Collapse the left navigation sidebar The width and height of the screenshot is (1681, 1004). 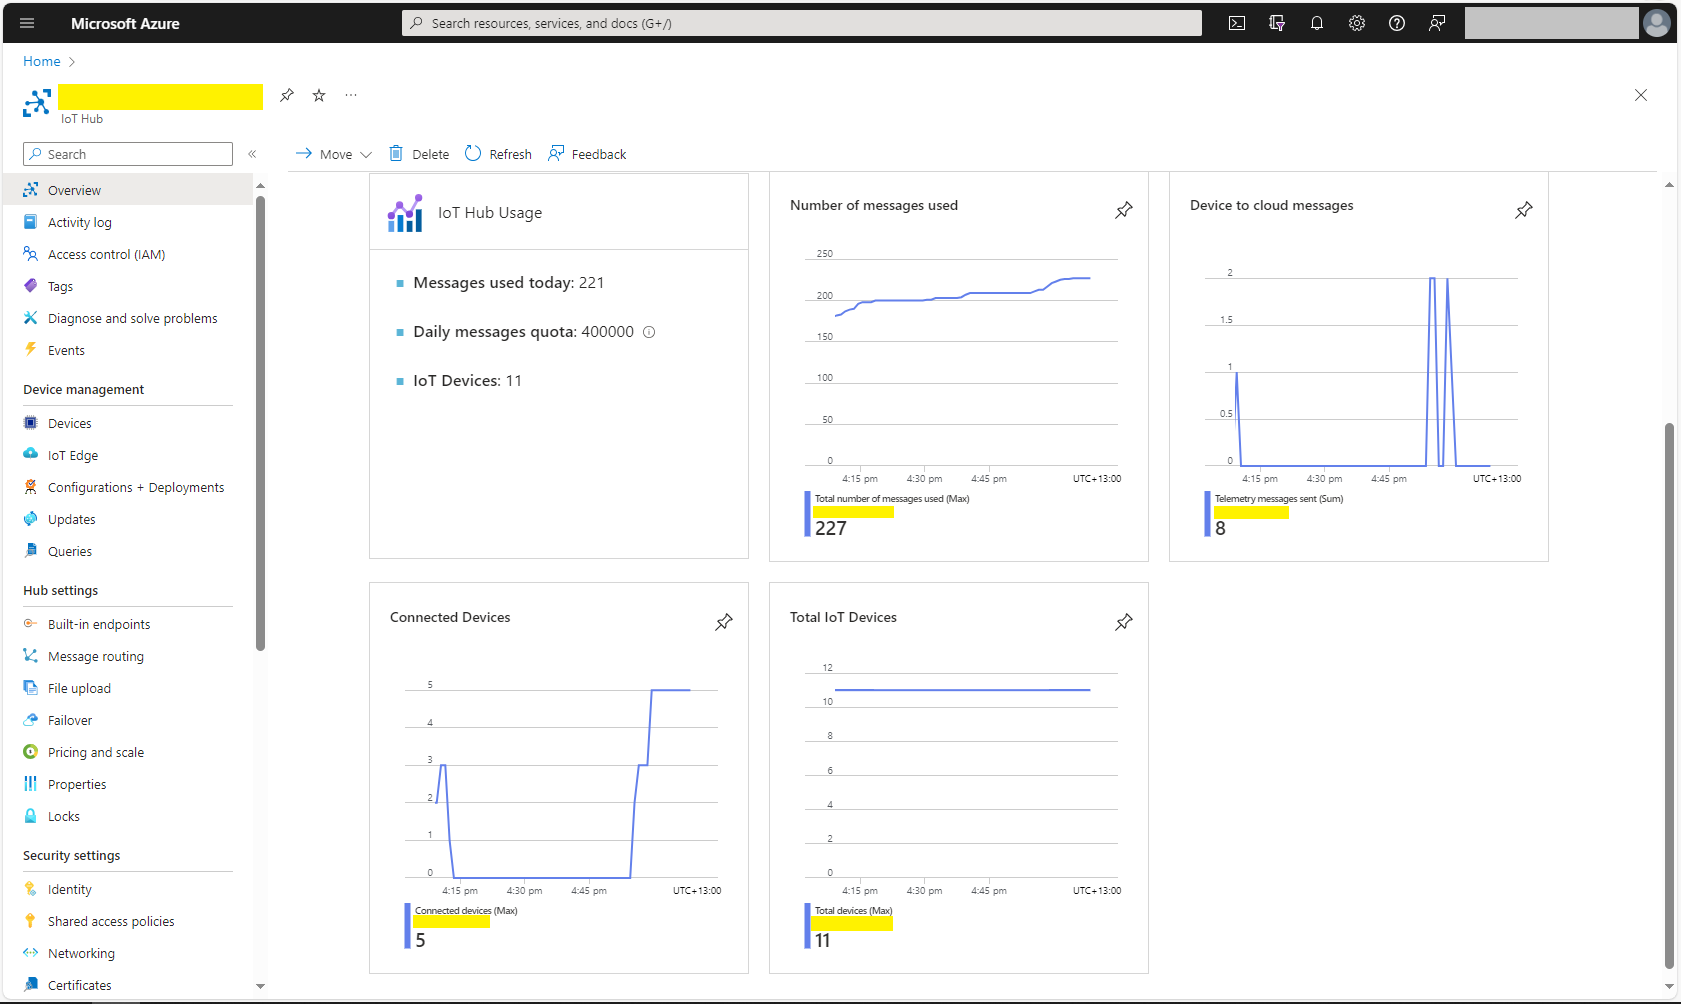click(x=252, y=154)
